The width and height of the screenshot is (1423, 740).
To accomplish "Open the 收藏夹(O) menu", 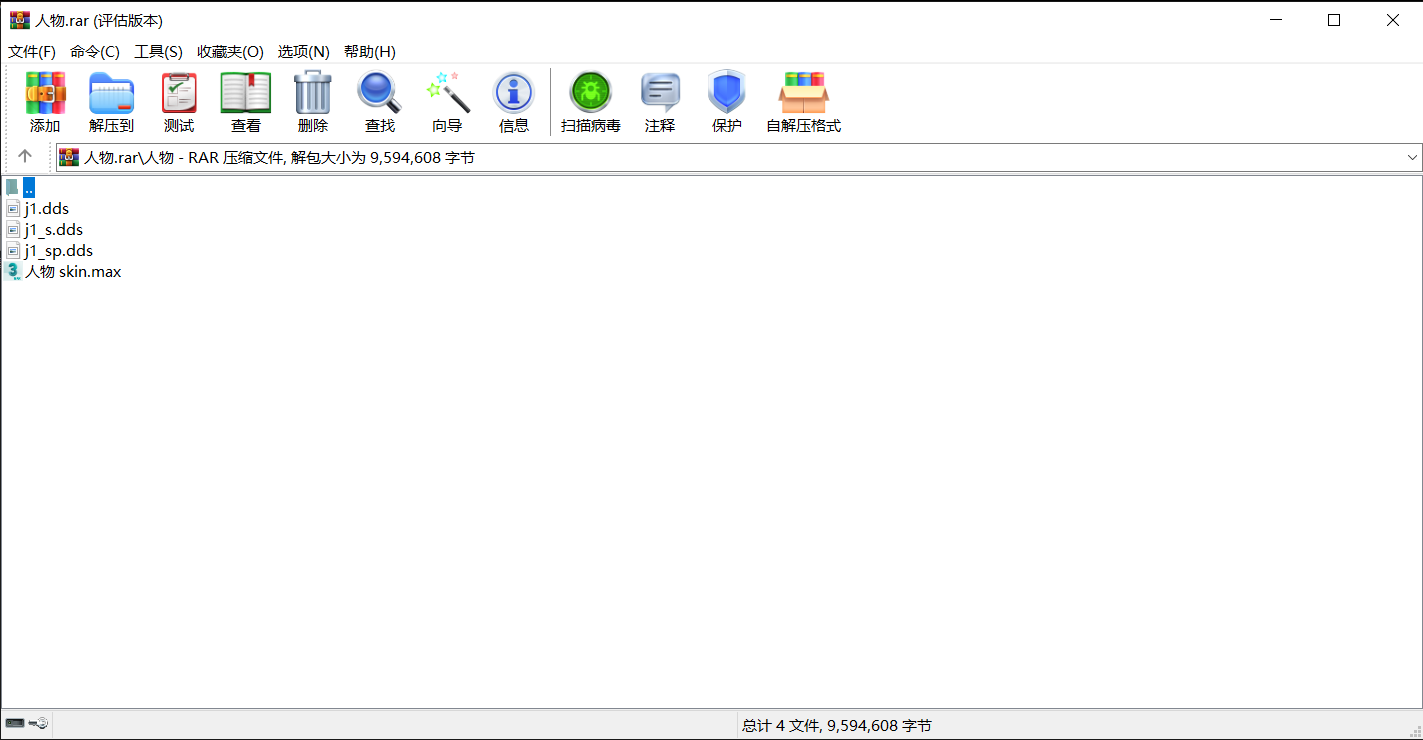I will click(231, 52).
